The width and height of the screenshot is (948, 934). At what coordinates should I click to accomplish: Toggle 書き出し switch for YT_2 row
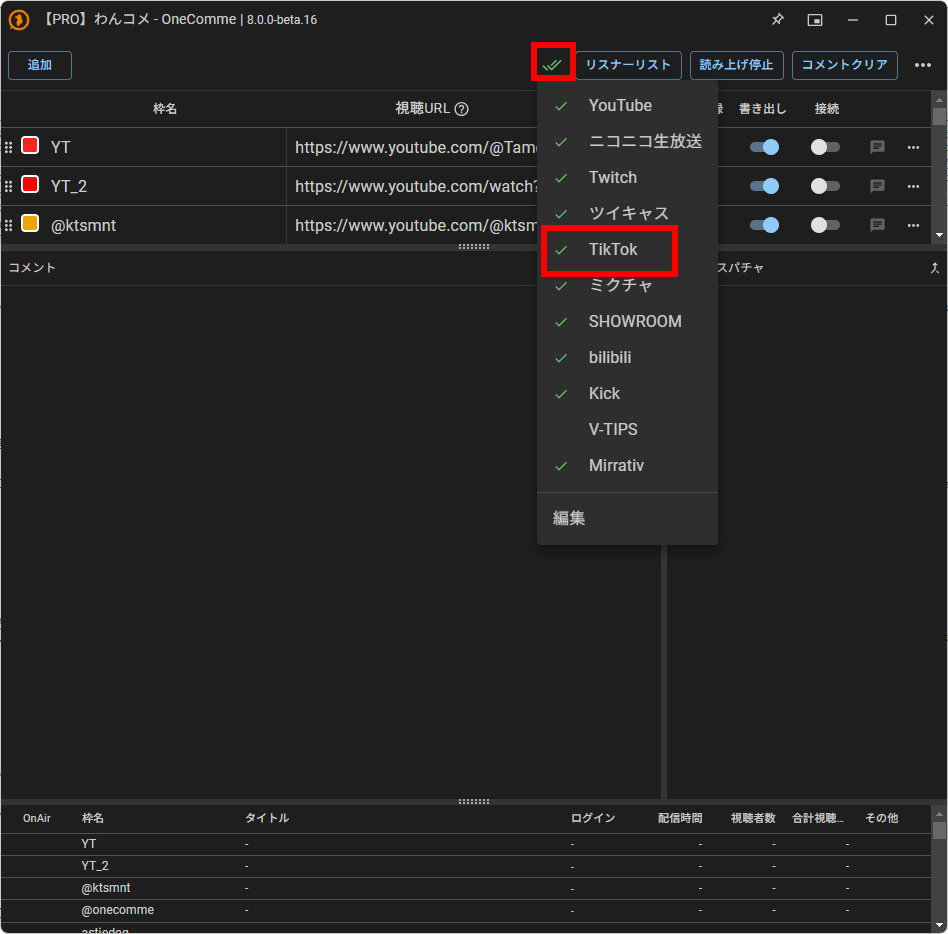[x=764, y=186]
